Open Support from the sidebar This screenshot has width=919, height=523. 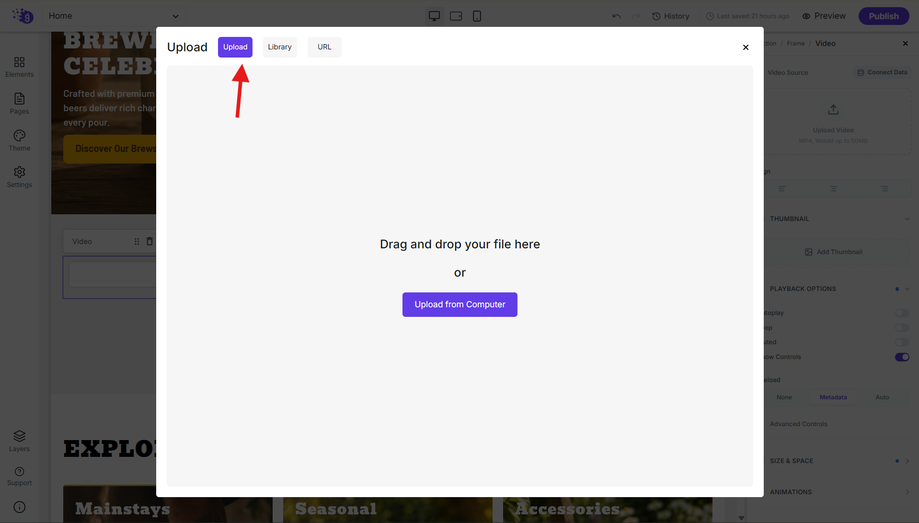point(19,476)
